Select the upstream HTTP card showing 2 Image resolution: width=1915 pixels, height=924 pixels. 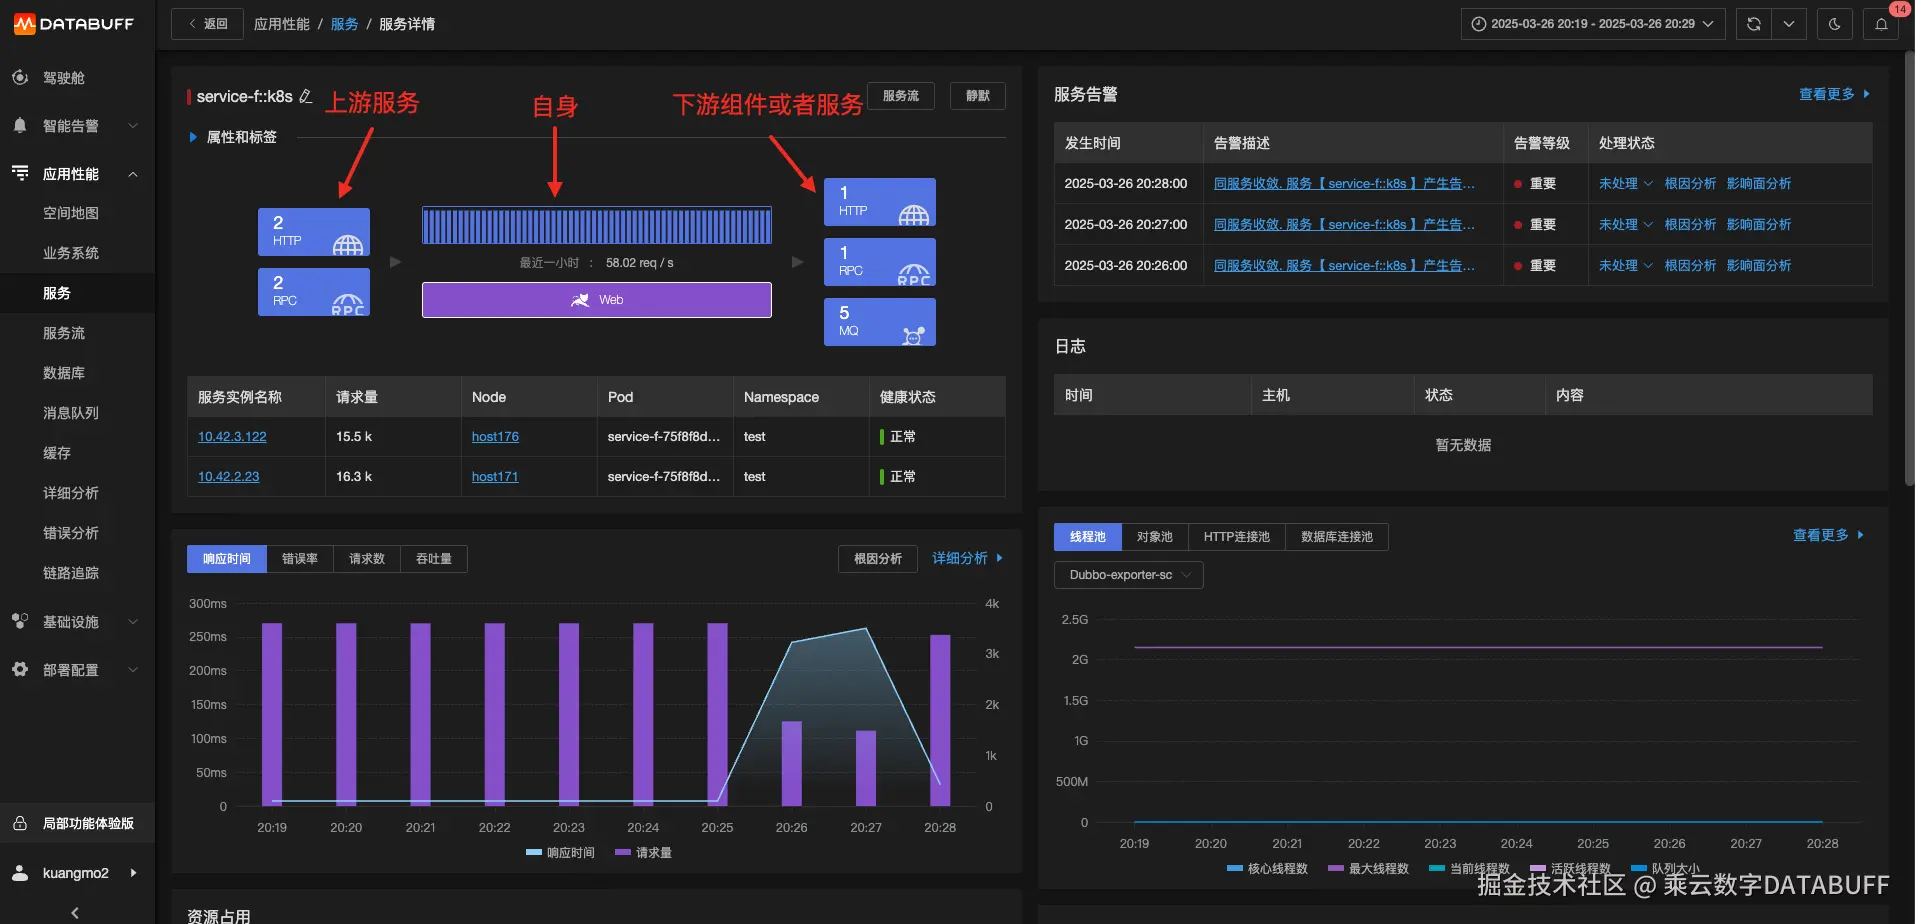coord(314,232)
